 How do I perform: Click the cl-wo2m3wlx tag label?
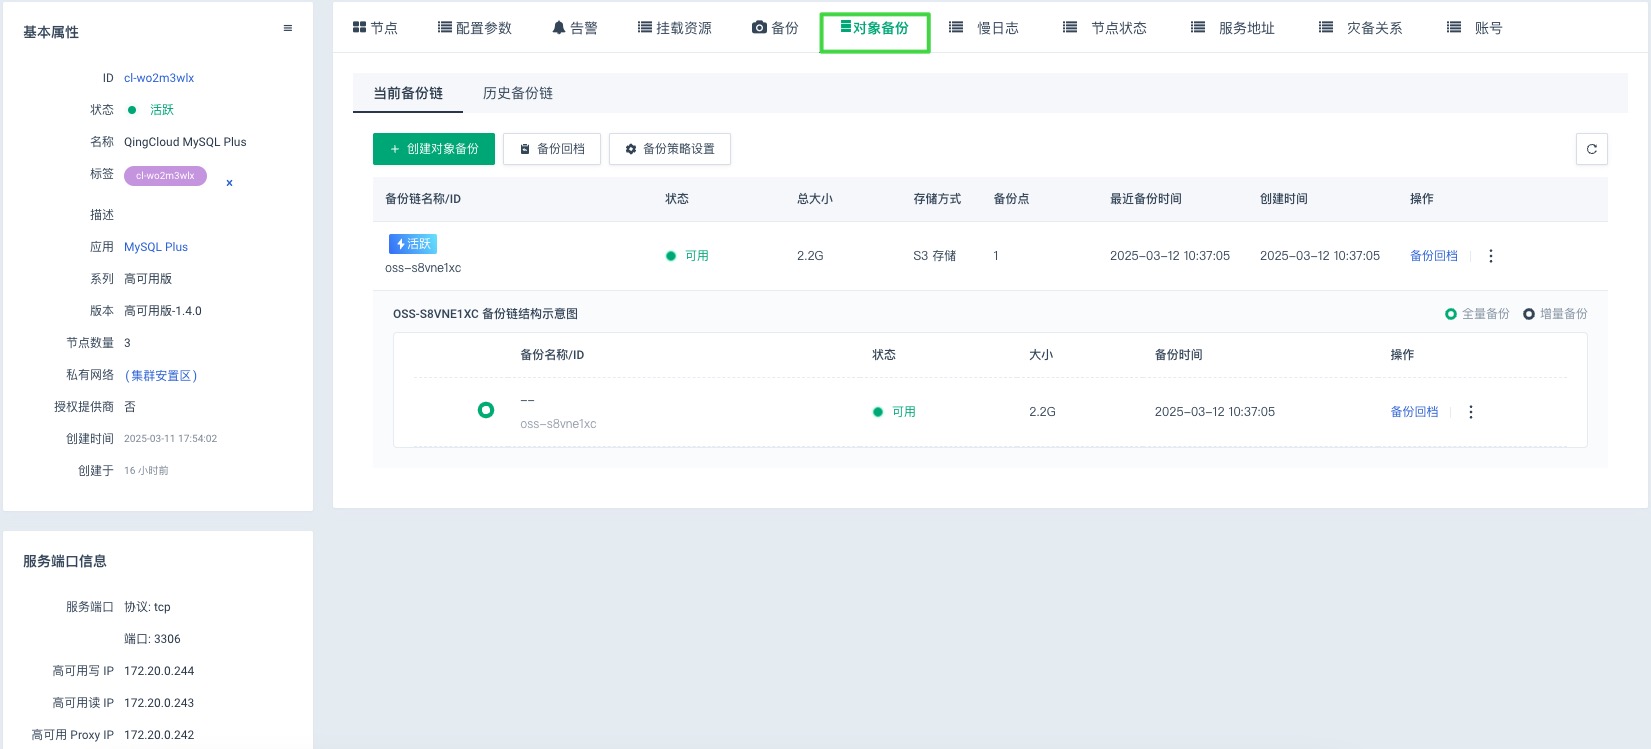[x=165, y=176]
